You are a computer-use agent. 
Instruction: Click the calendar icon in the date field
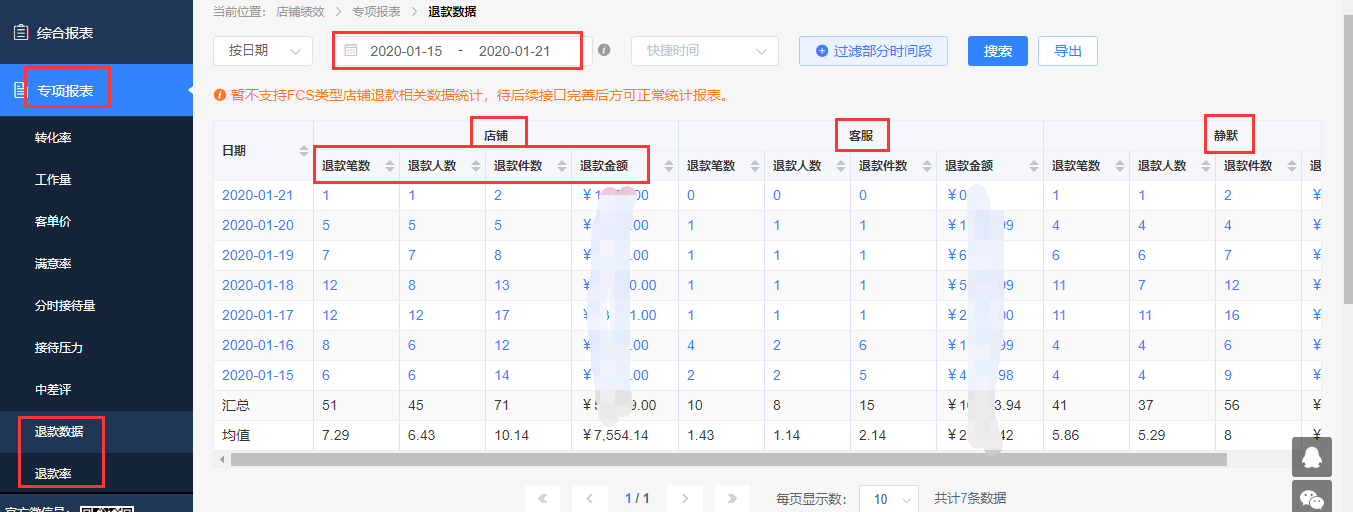pyautogui.click(x=351, y=50)
